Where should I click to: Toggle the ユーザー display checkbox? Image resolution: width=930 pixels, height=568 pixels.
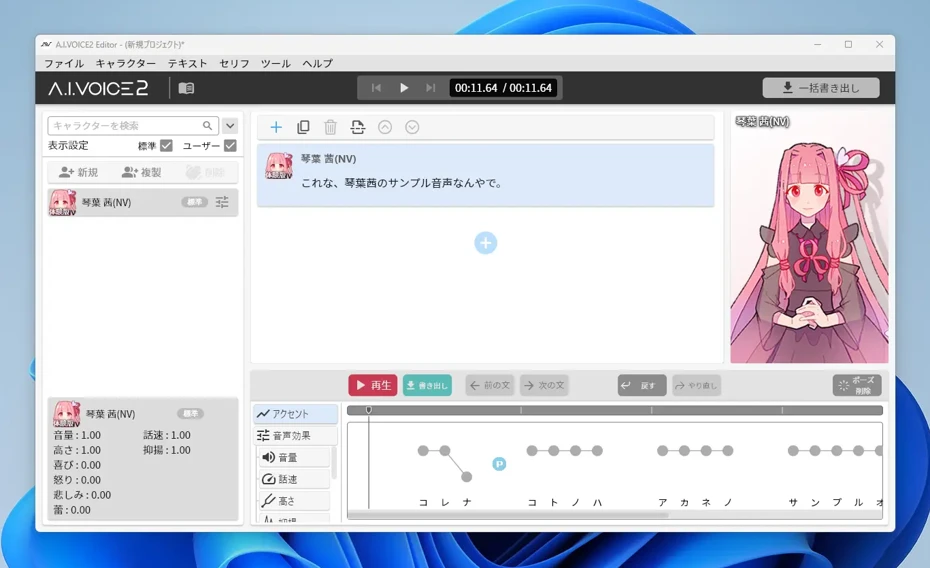230,145
